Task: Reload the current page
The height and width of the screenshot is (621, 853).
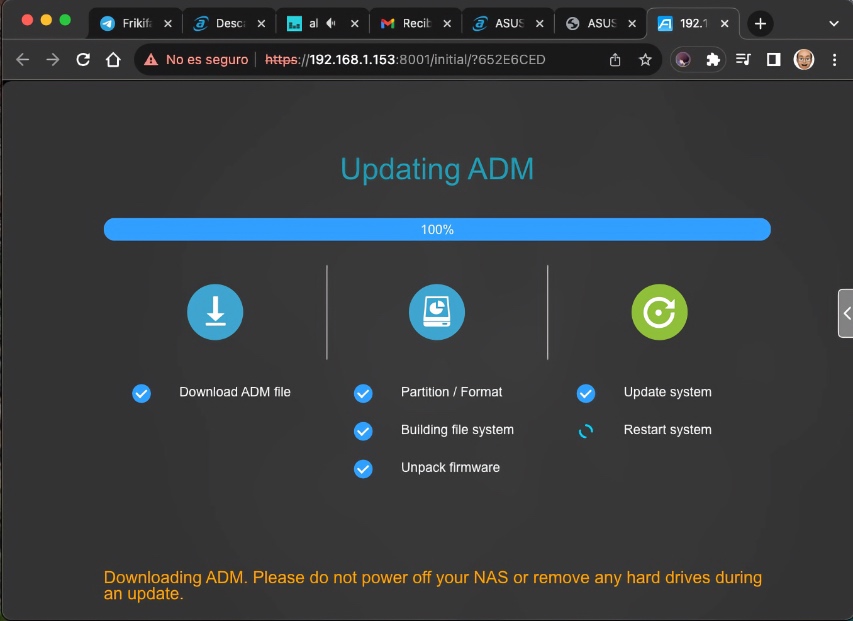Action: point(83,59)
